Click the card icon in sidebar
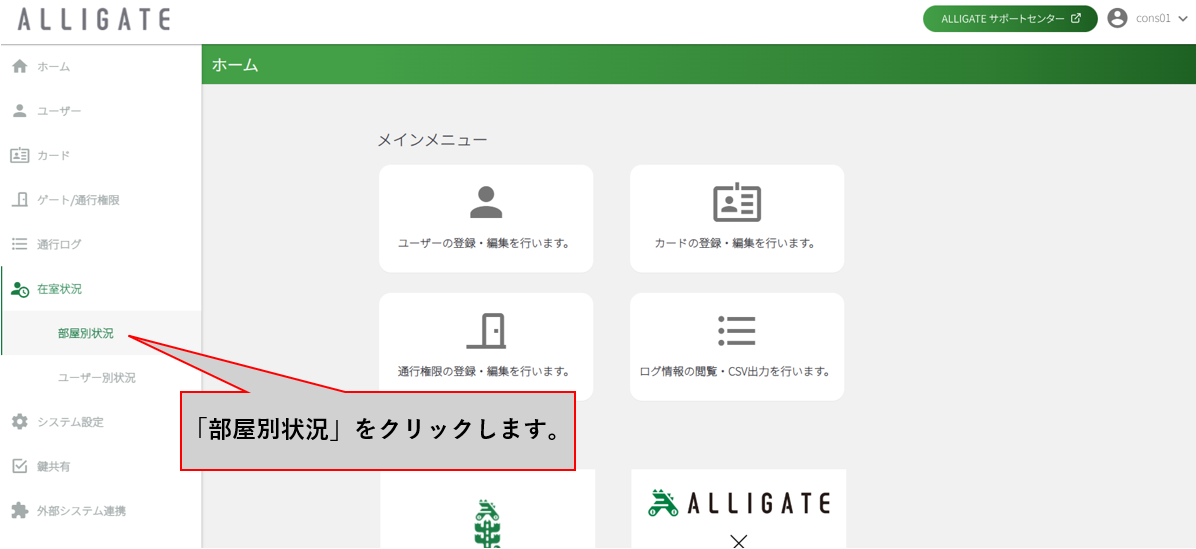This screenshot has height=549, width=1196. tap(20, 156)
